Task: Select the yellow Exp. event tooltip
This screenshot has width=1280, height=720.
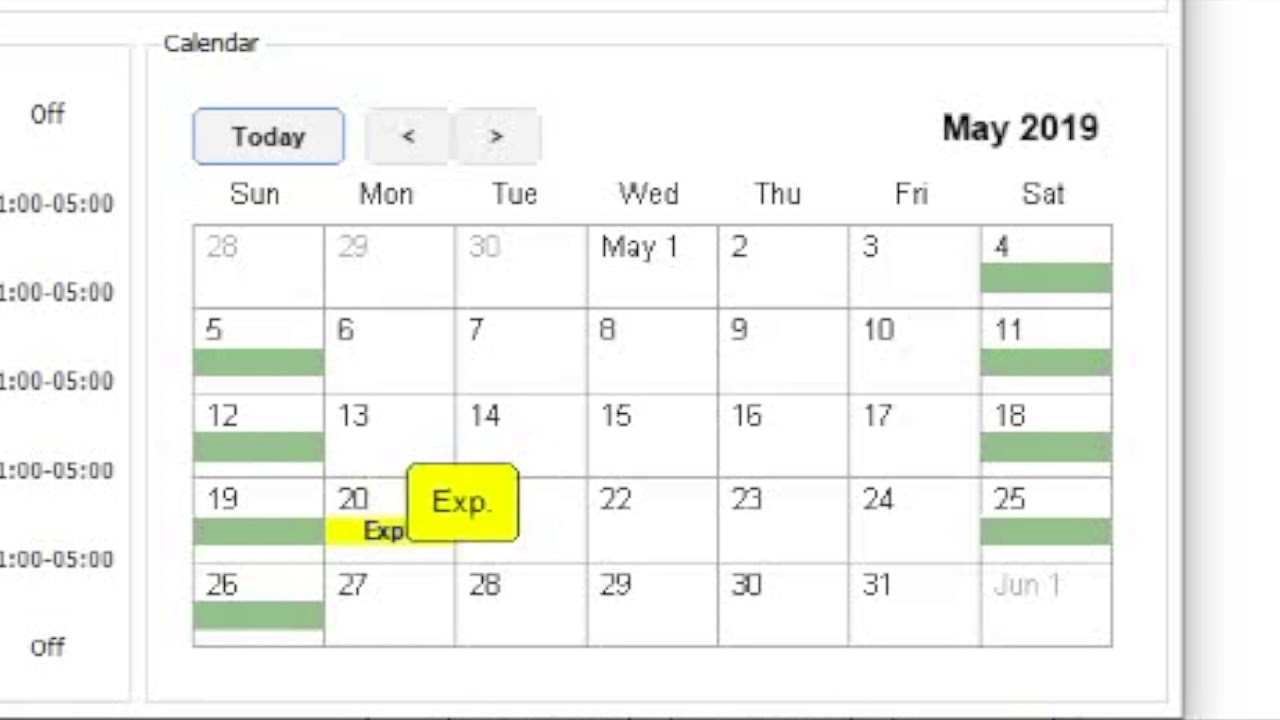Action: [463, 503]
